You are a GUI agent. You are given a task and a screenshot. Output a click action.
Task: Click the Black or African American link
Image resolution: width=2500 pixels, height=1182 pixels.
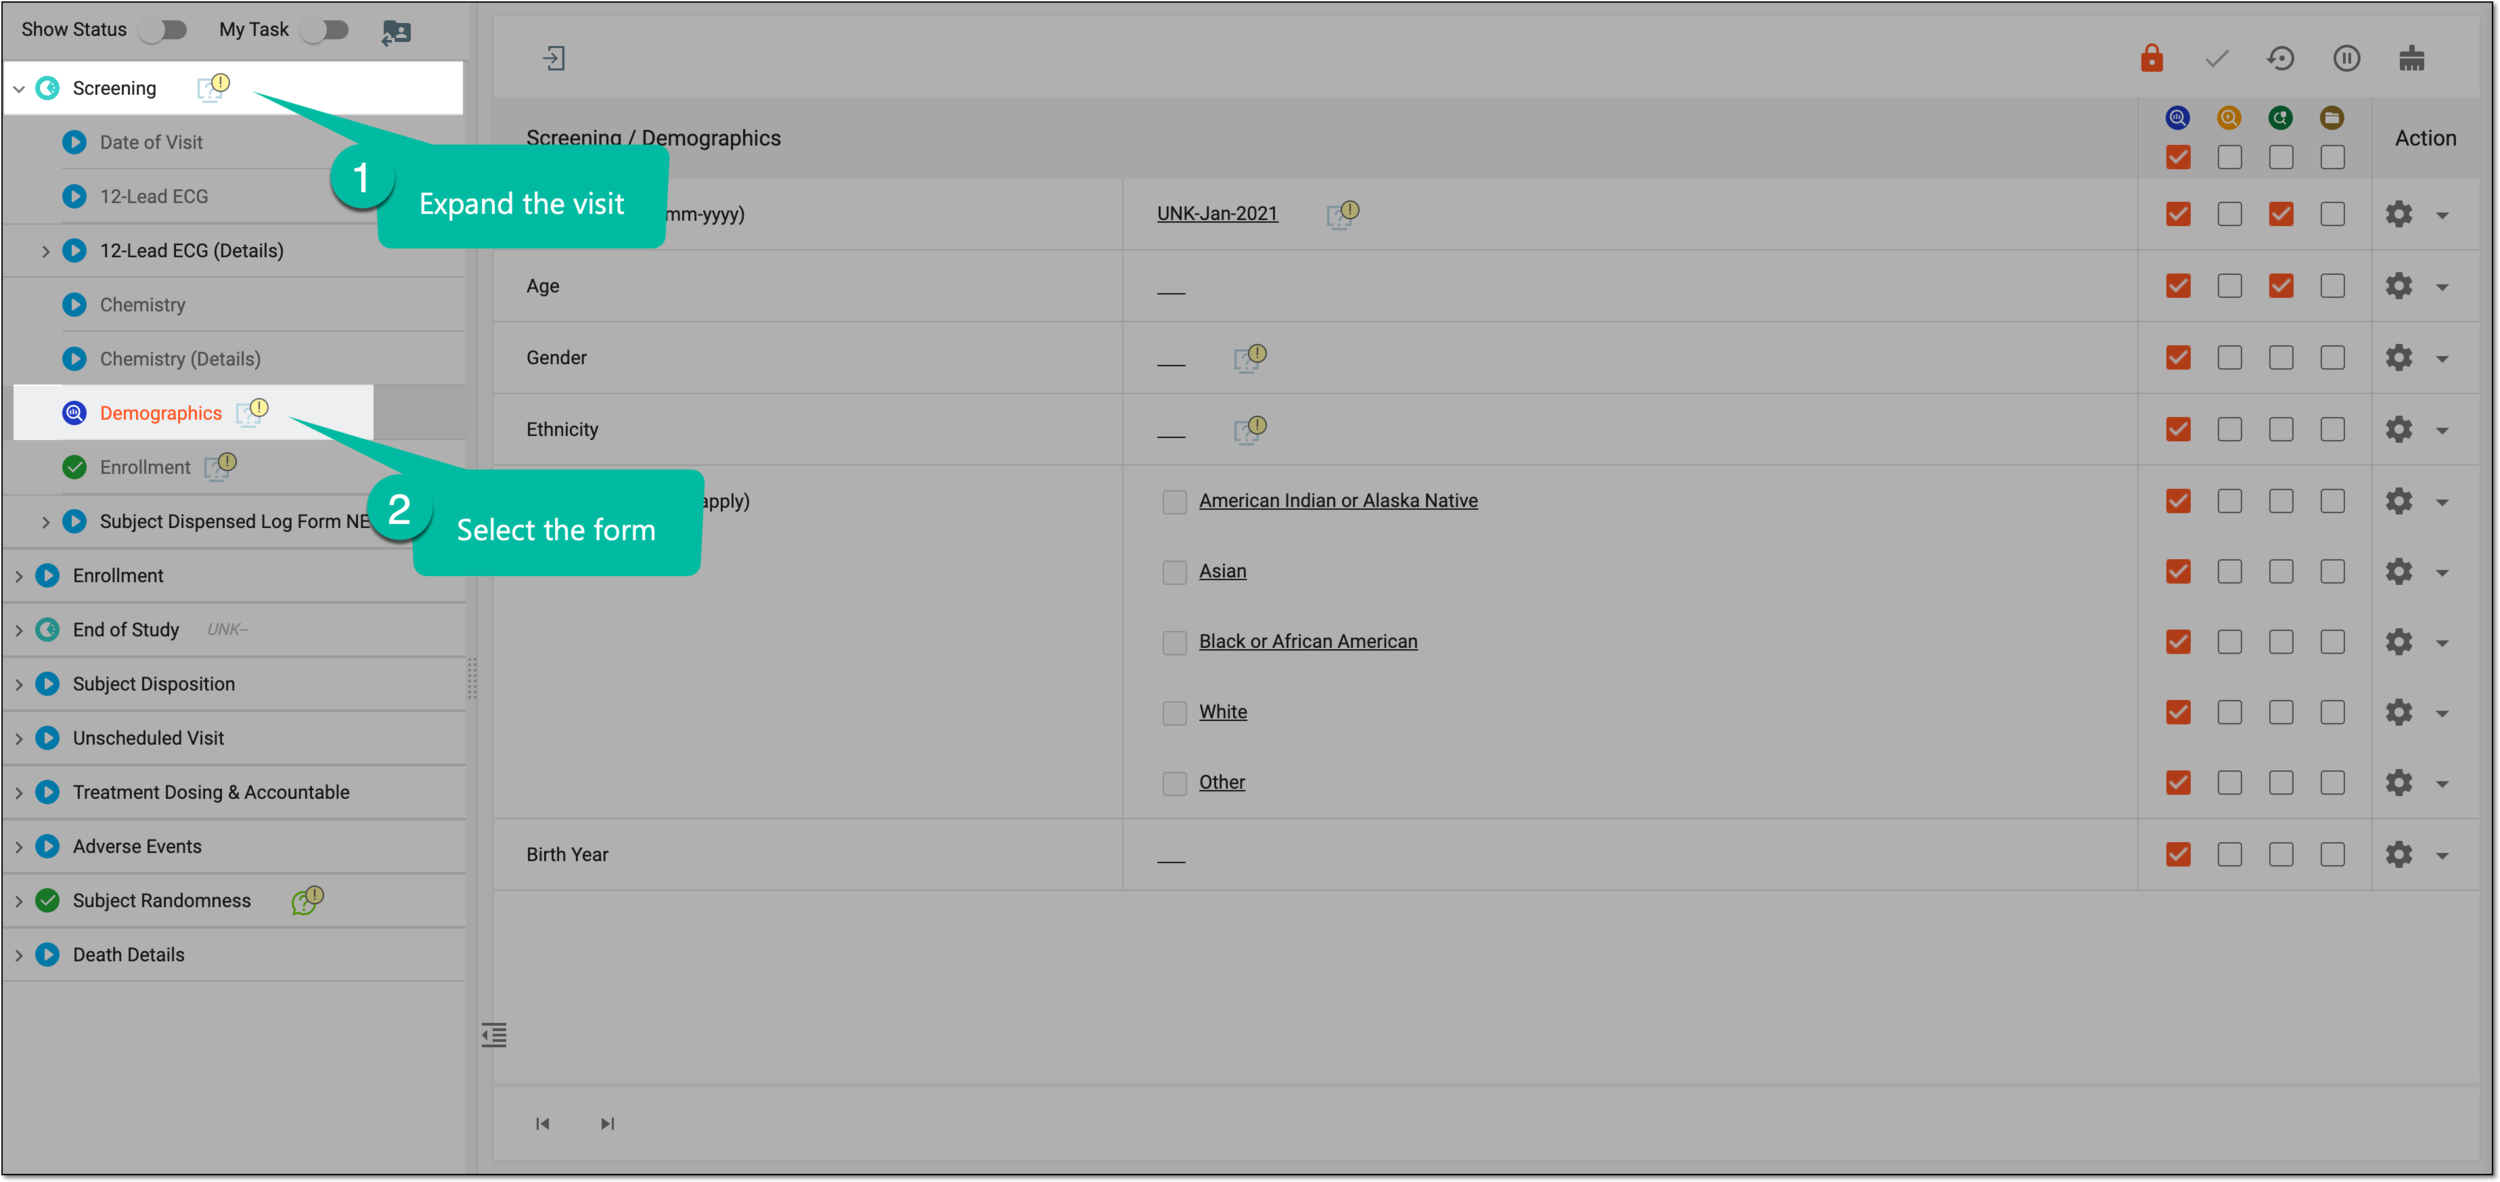point(1308,641)
